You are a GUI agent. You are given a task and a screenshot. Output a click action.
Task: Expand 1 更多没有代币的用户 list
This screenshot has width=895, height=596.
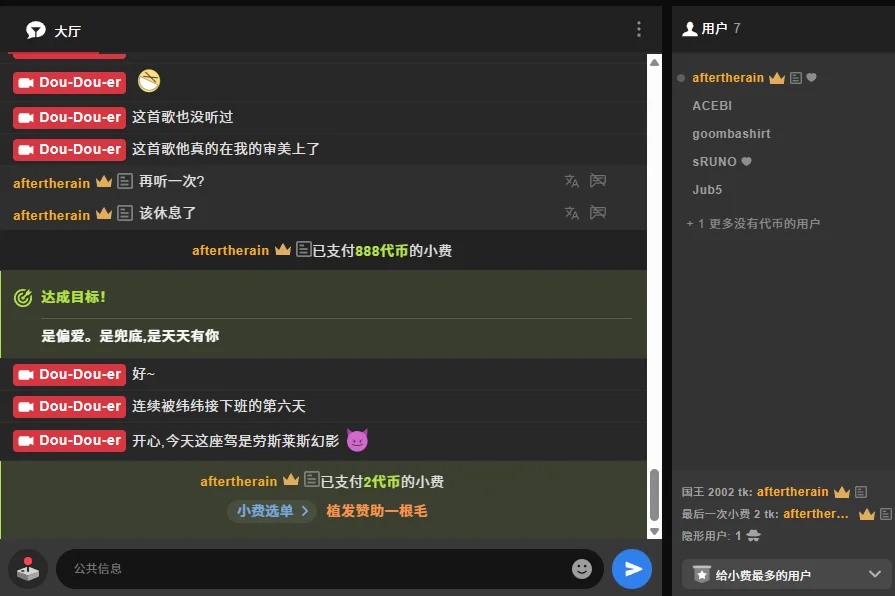tap(753, 224)
